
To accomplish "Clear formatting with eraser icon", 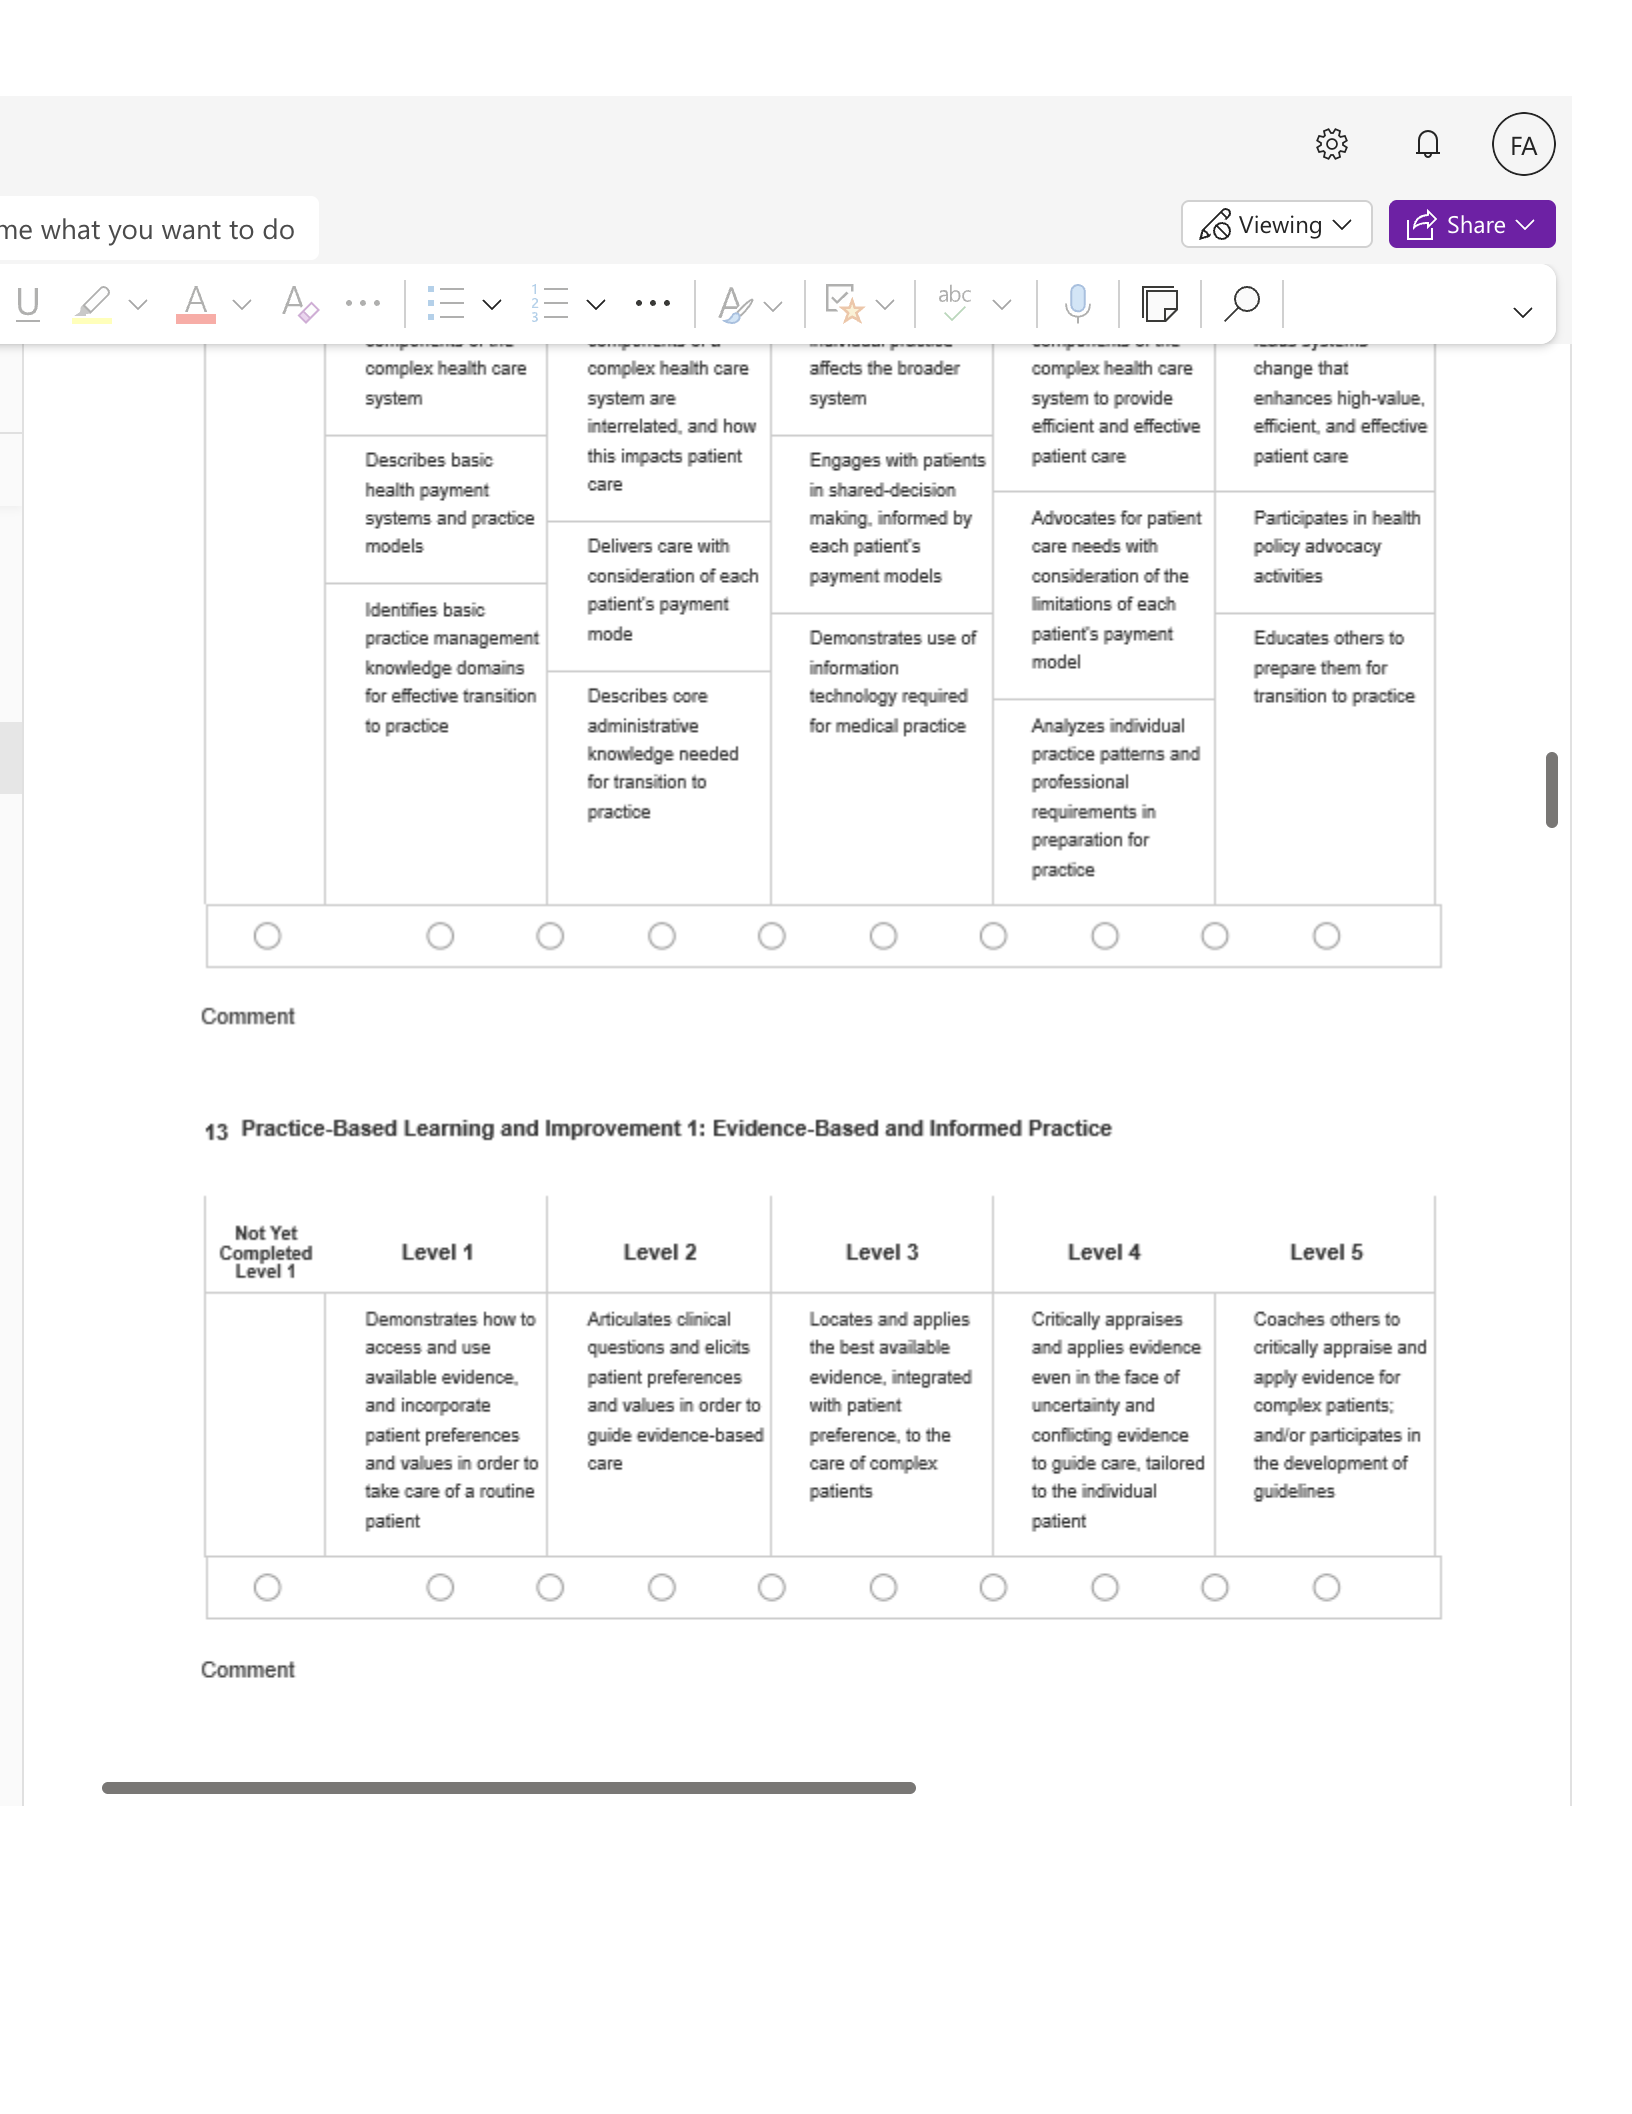I will coord(299,303).
